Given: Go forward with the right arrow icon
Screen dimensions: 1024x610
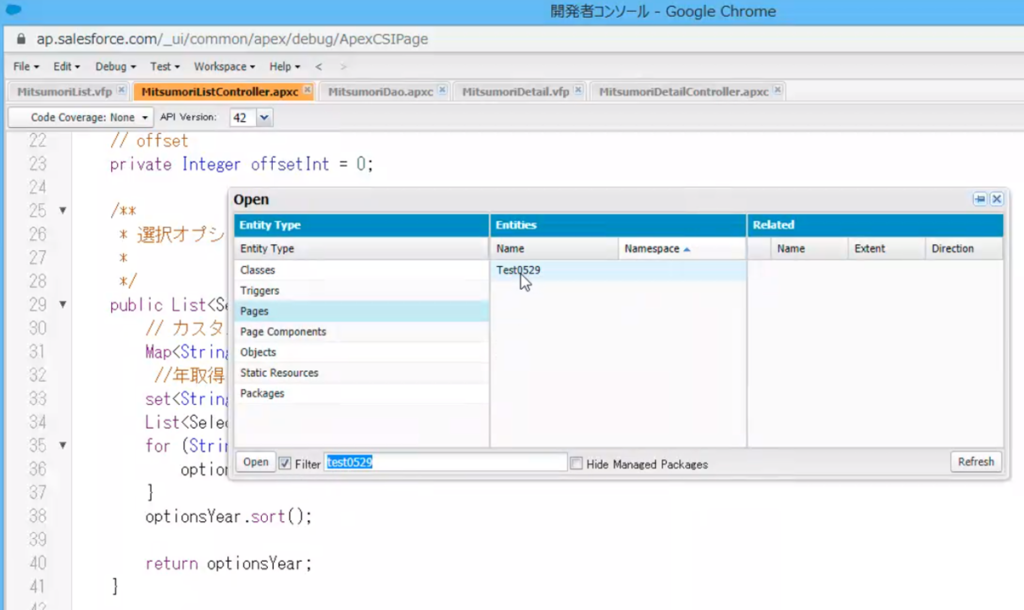Looking at the screenshot, I should [x=343, y=67].
